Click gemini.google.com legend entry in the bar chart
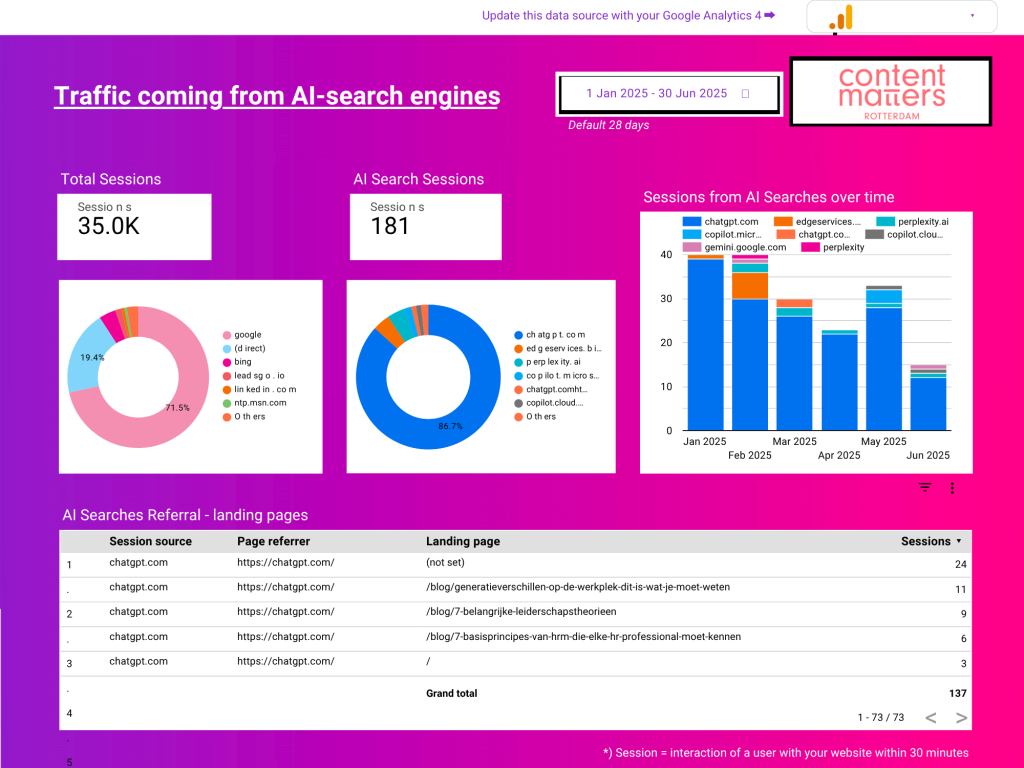Viewport: 1024px width, 768px height. tap(735, 248)
